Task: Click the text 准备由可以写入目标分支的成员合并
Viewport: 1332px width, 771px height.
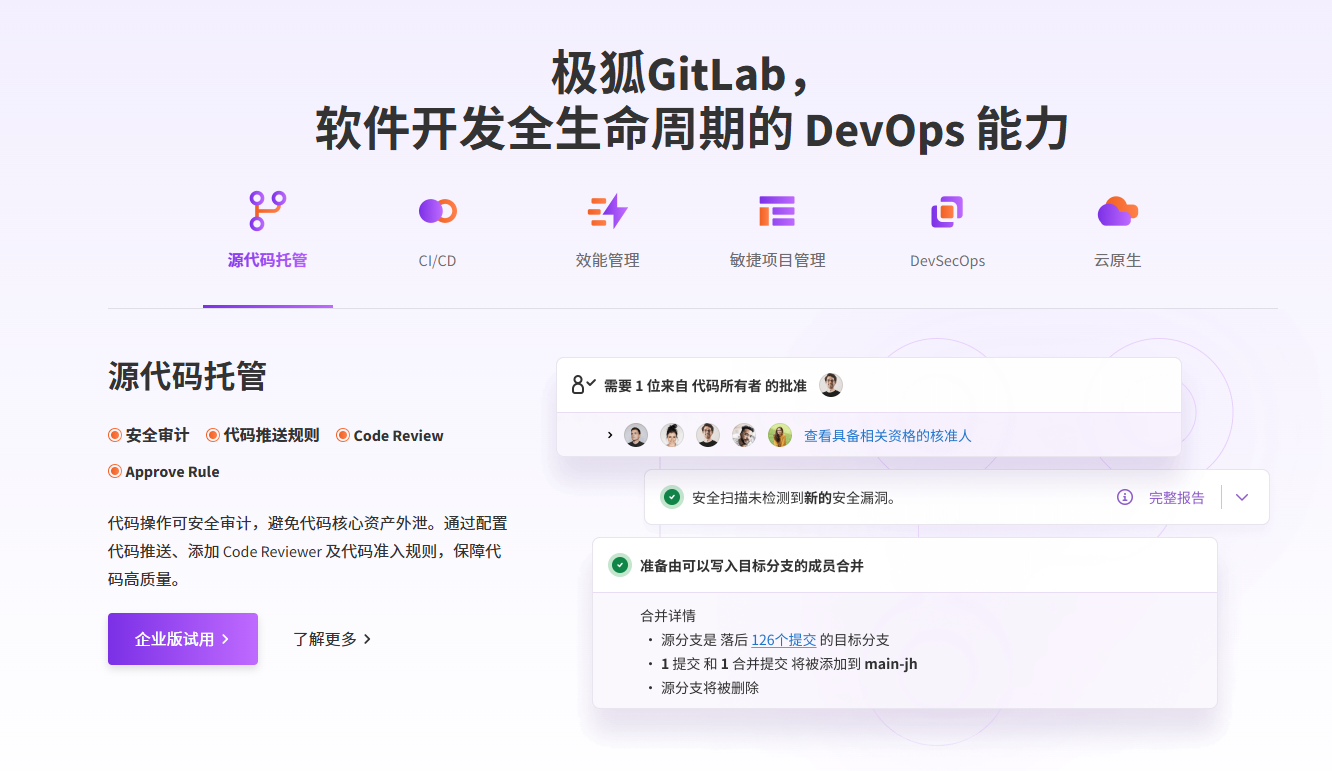Action: [x=752, y=566]
